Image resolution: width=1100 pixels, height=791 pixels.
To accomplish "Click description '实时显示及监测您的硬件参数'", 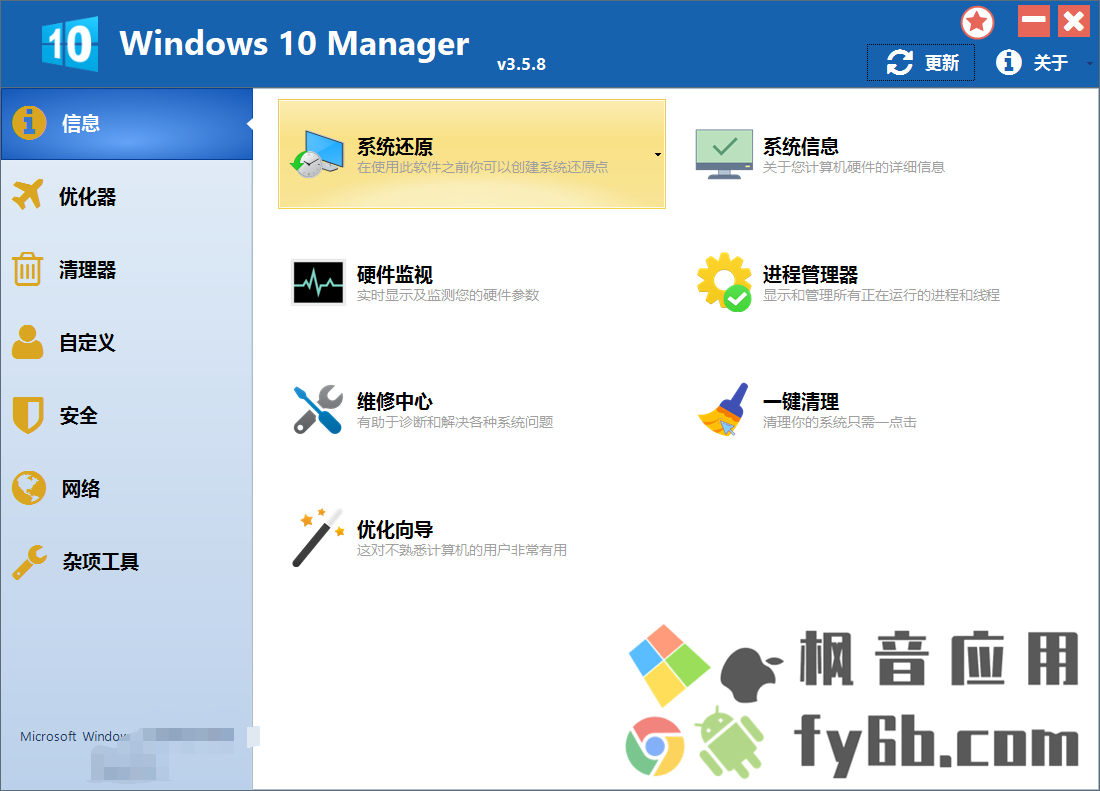I will pyautogui.click(x=448, y=295).
